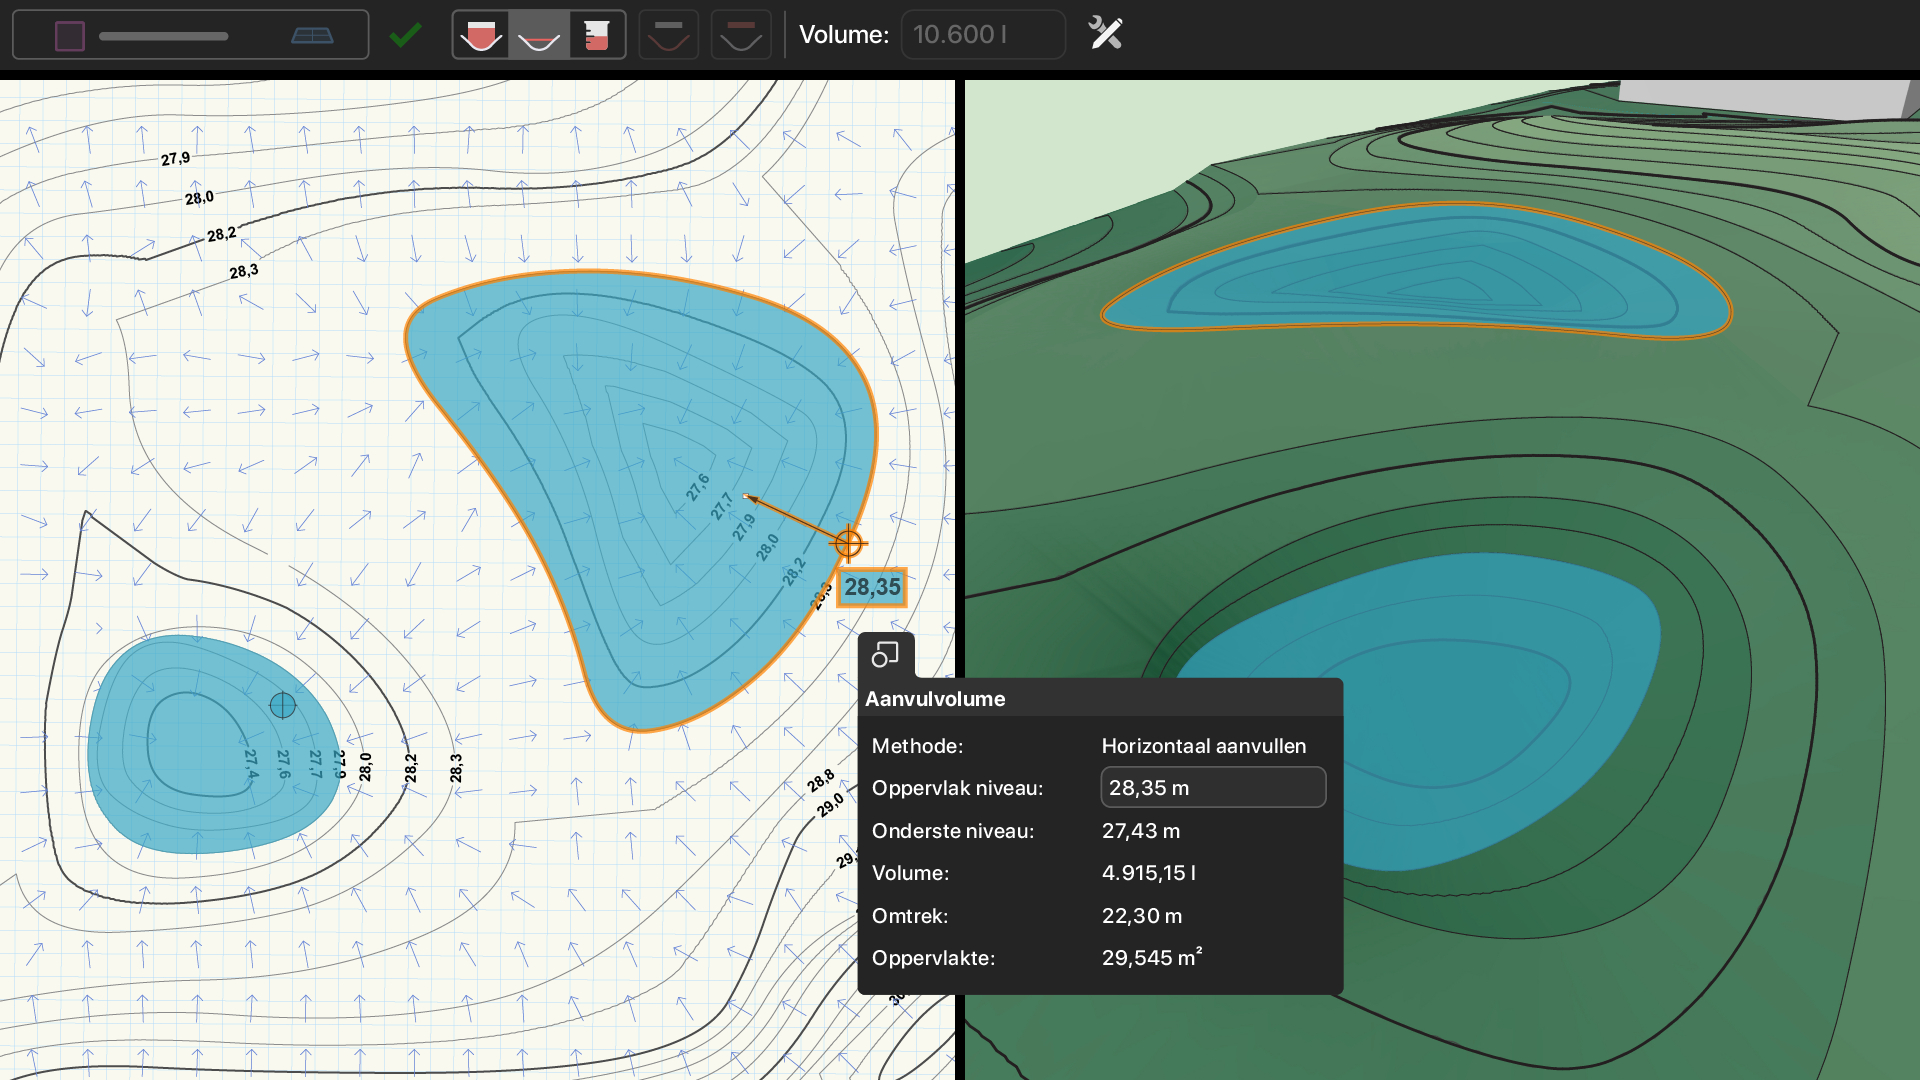Click the Aanvulvolume panel title

935,699
